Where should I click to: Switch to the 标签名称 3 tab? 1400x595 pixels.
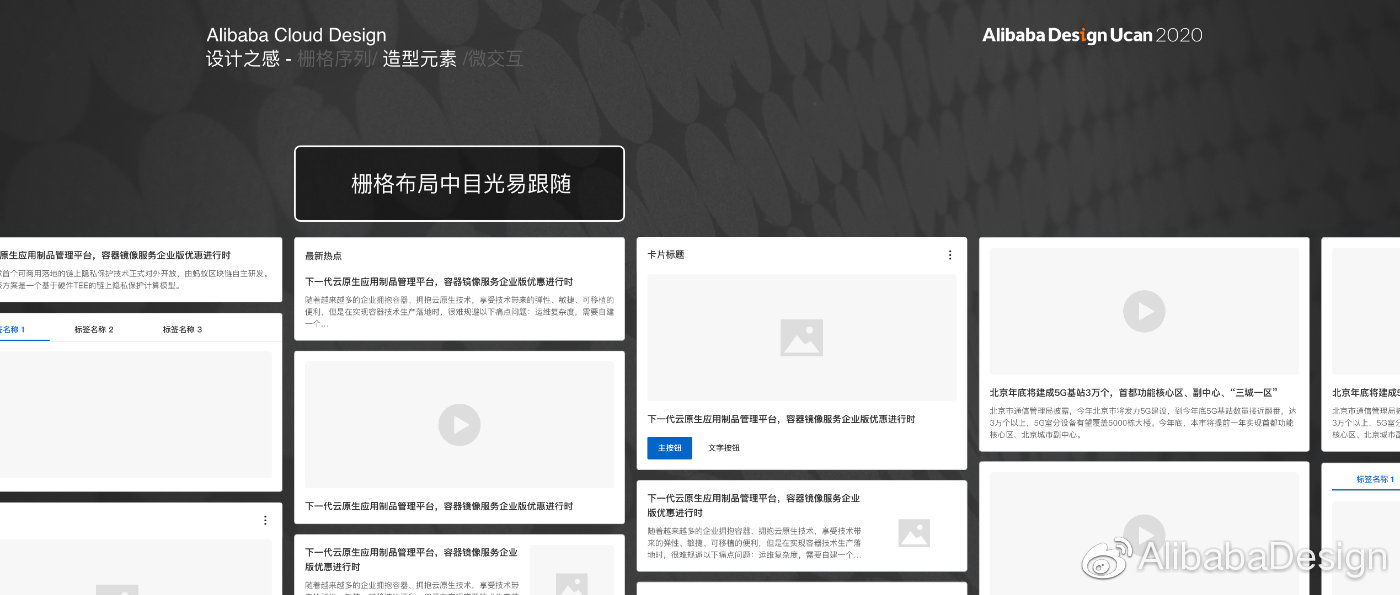[182, 329]
